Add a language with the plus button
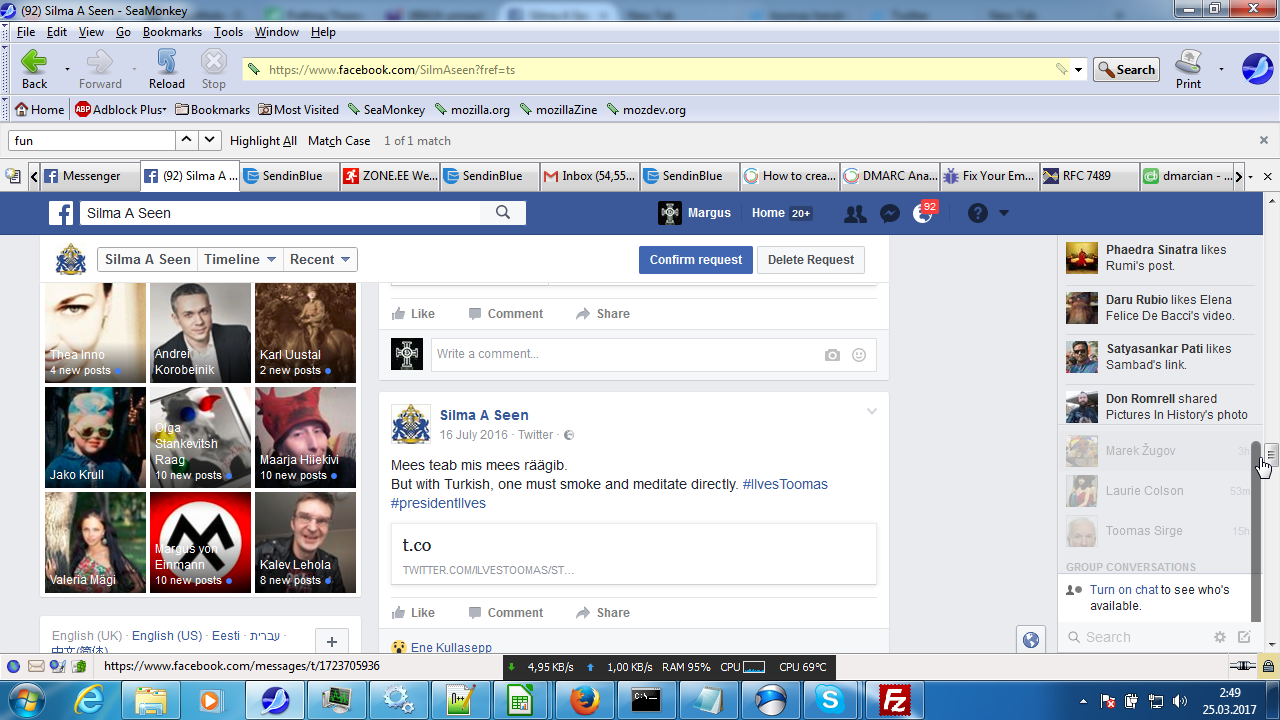The height and width of the screenshot is (720, 1280). (332, 641)
